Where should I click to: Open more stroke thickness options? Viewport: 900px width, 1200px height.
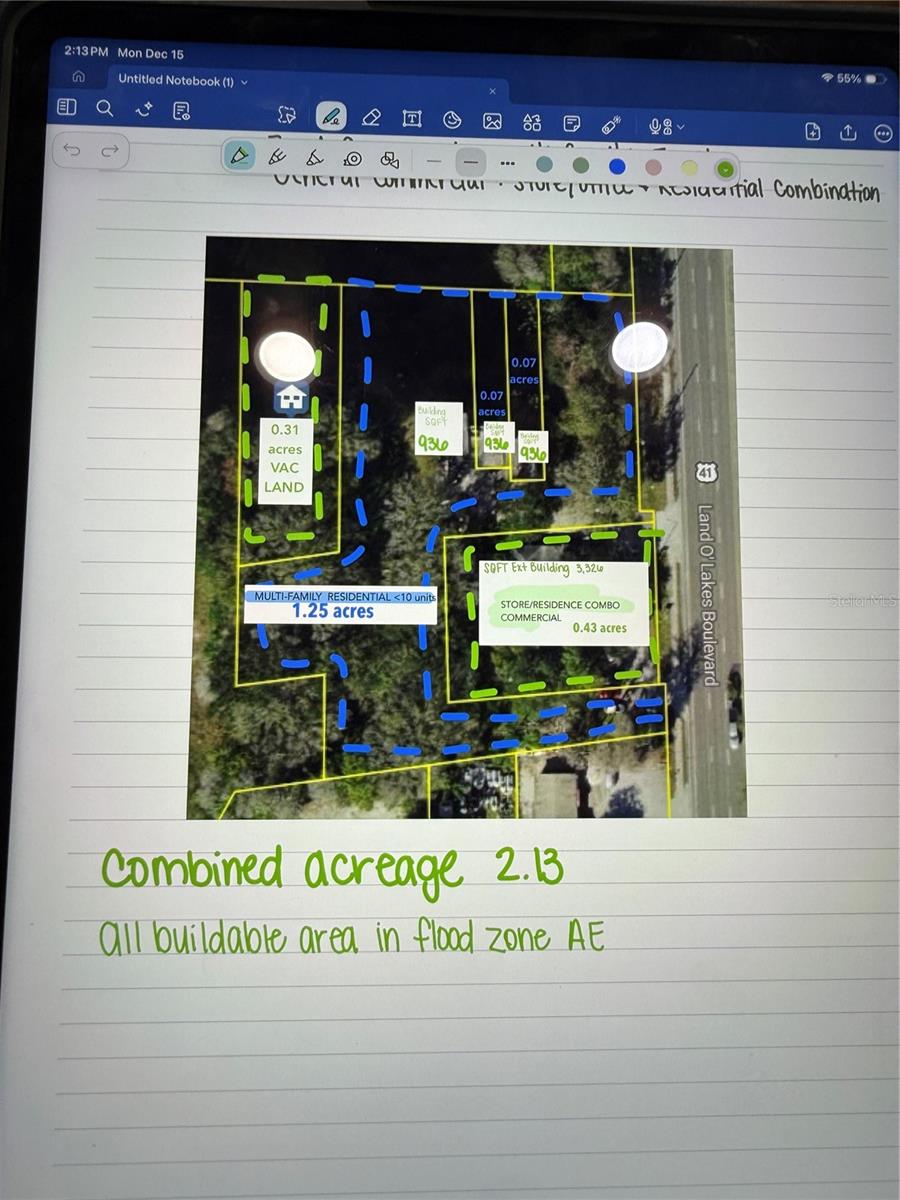(x=507, y=162)
